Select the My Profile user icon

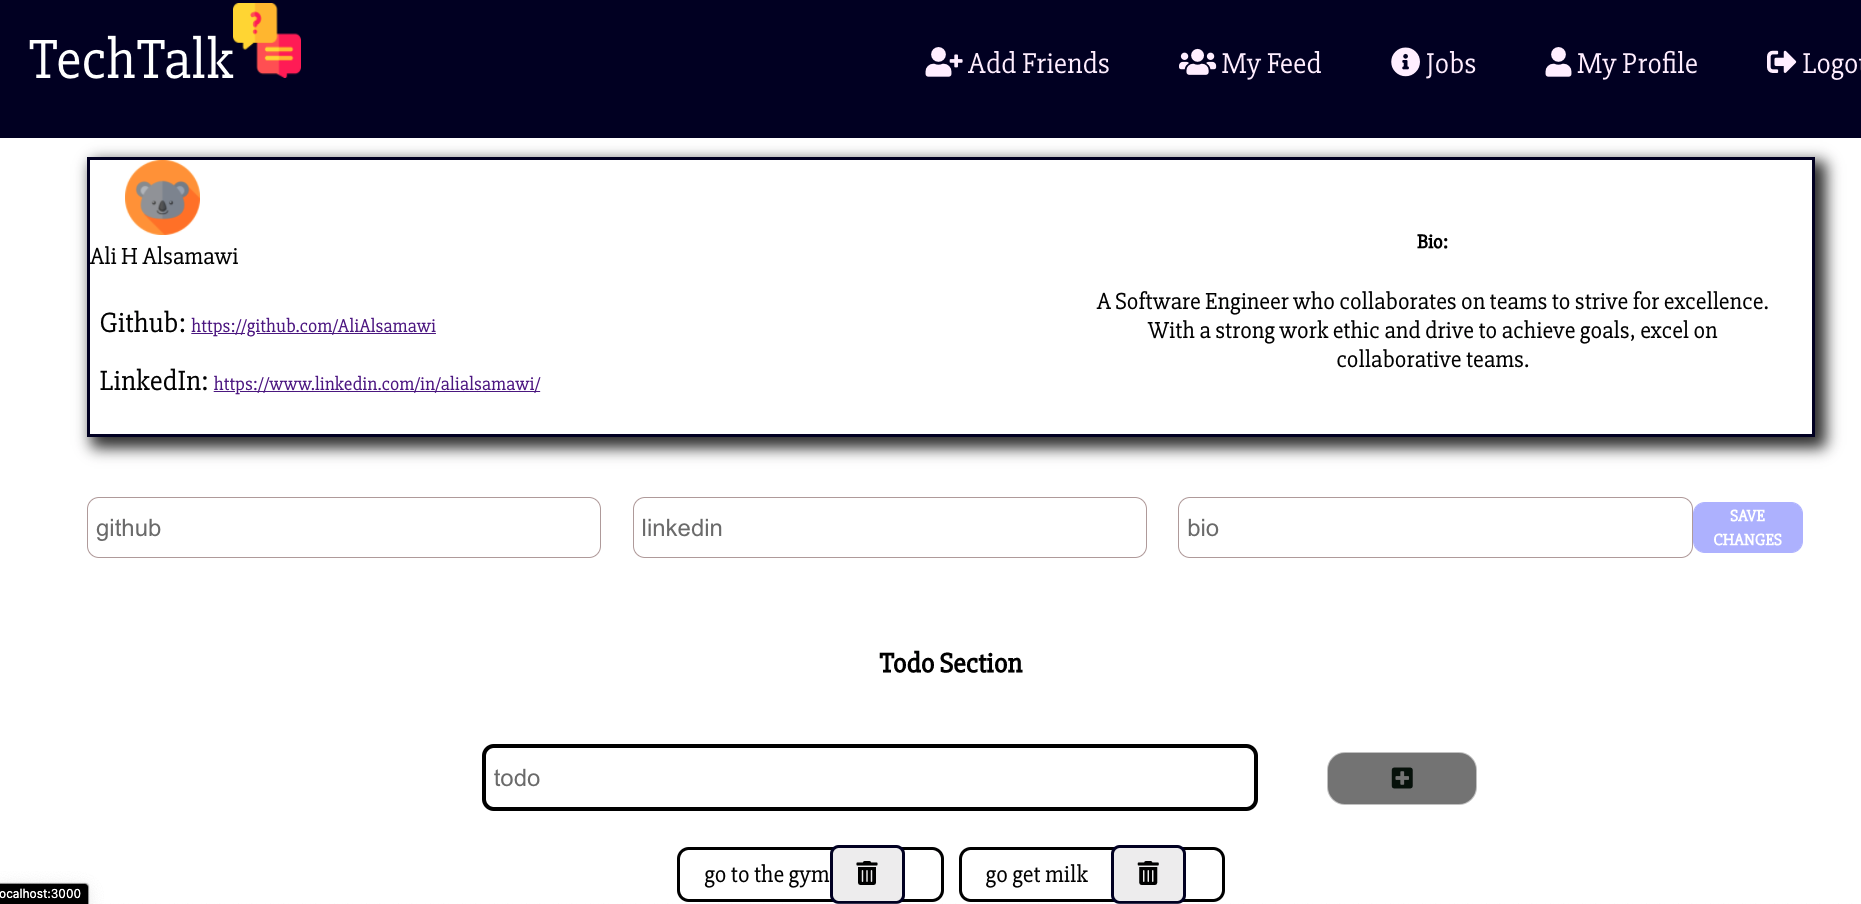click(x=1557, y=62)
